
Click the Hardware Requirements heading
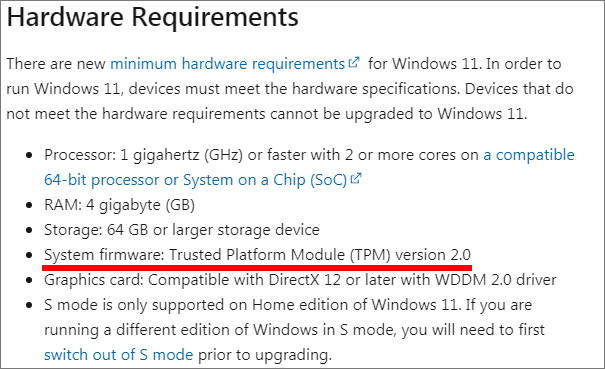pos(153,18)
